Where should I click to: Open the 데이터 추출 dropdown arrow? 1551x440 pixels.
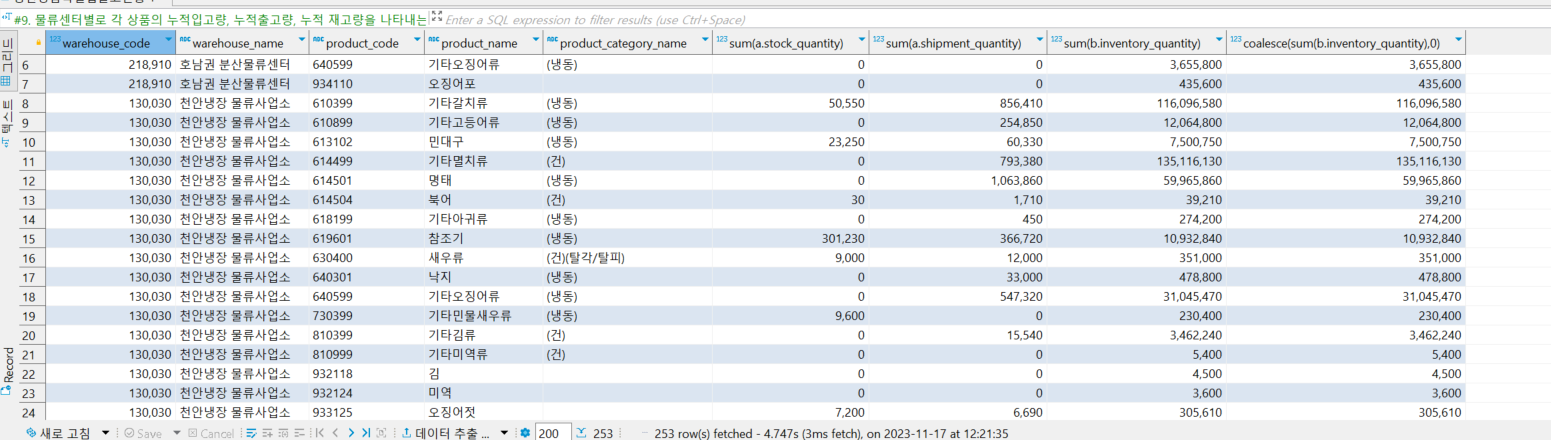point(504,433)
